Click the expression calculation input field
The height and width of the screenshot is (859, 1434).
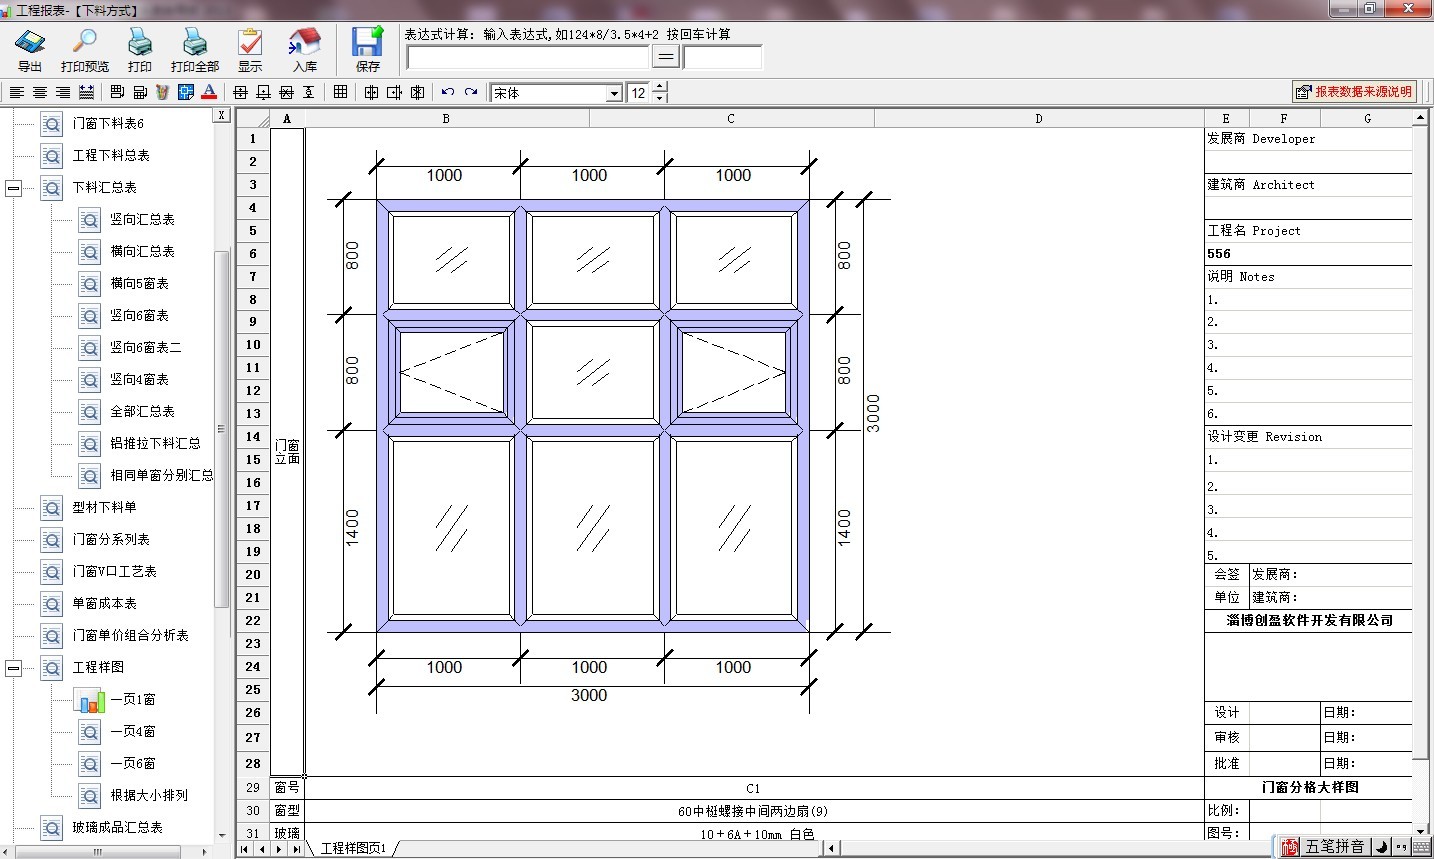tap(527, 58)
